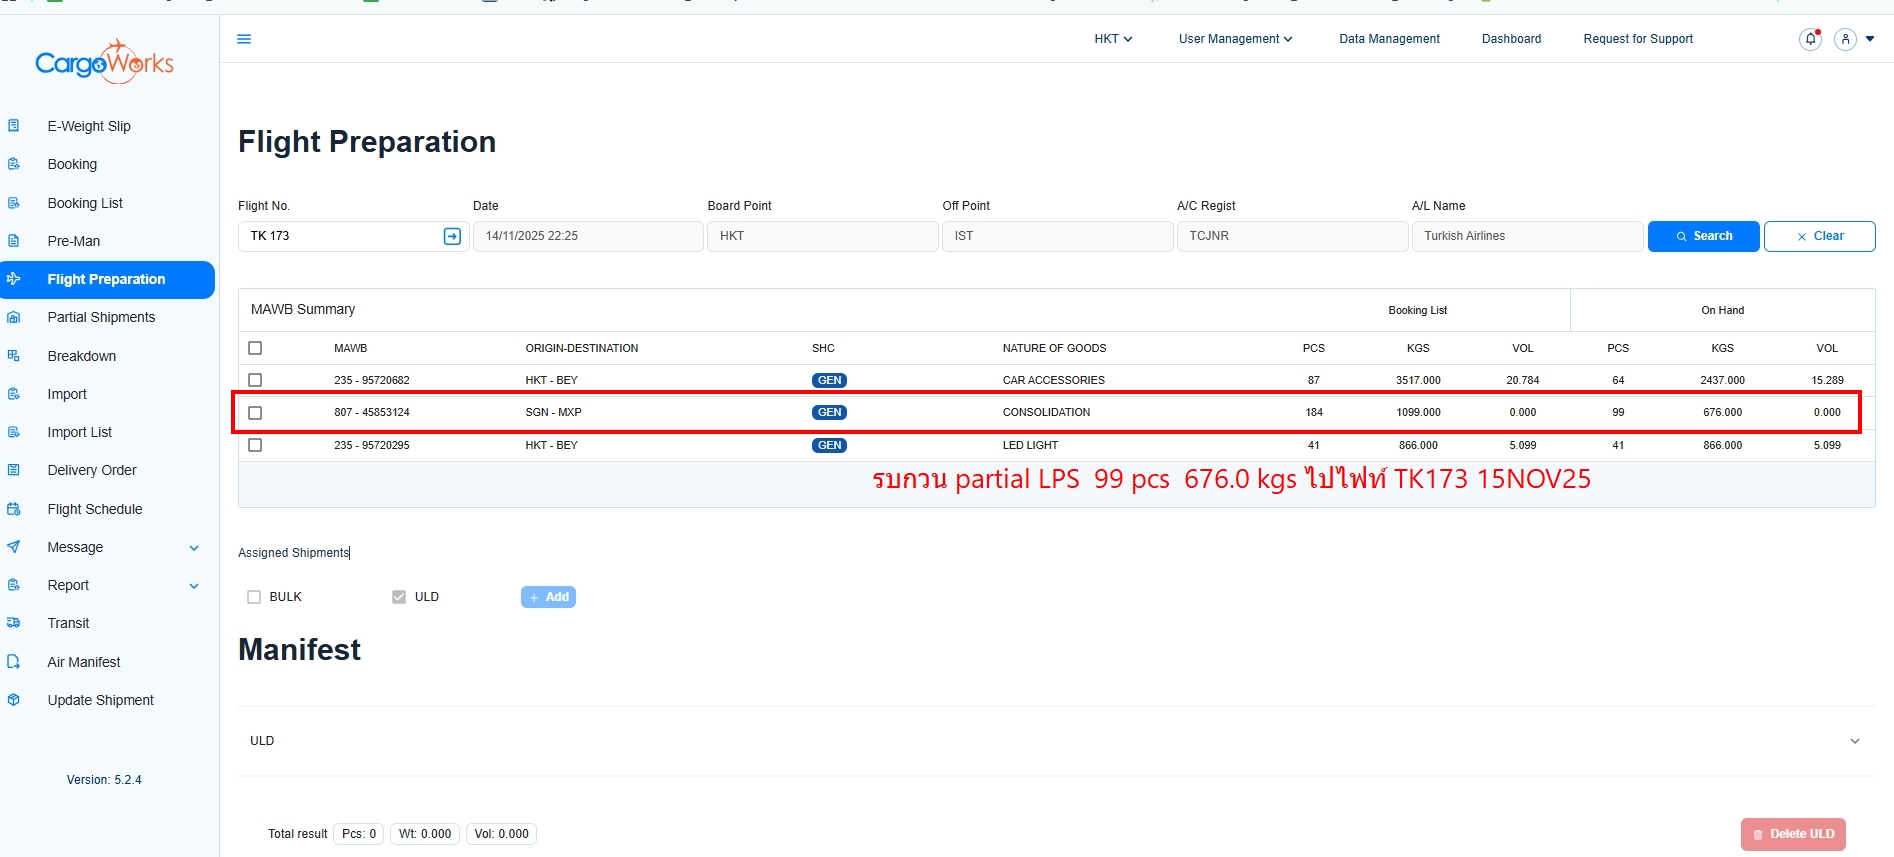The height and width of the screenshot is (857, 1894).
Task: Toggle the select-all checkbox in MAWB header
Action: click(x=255, y=348)
